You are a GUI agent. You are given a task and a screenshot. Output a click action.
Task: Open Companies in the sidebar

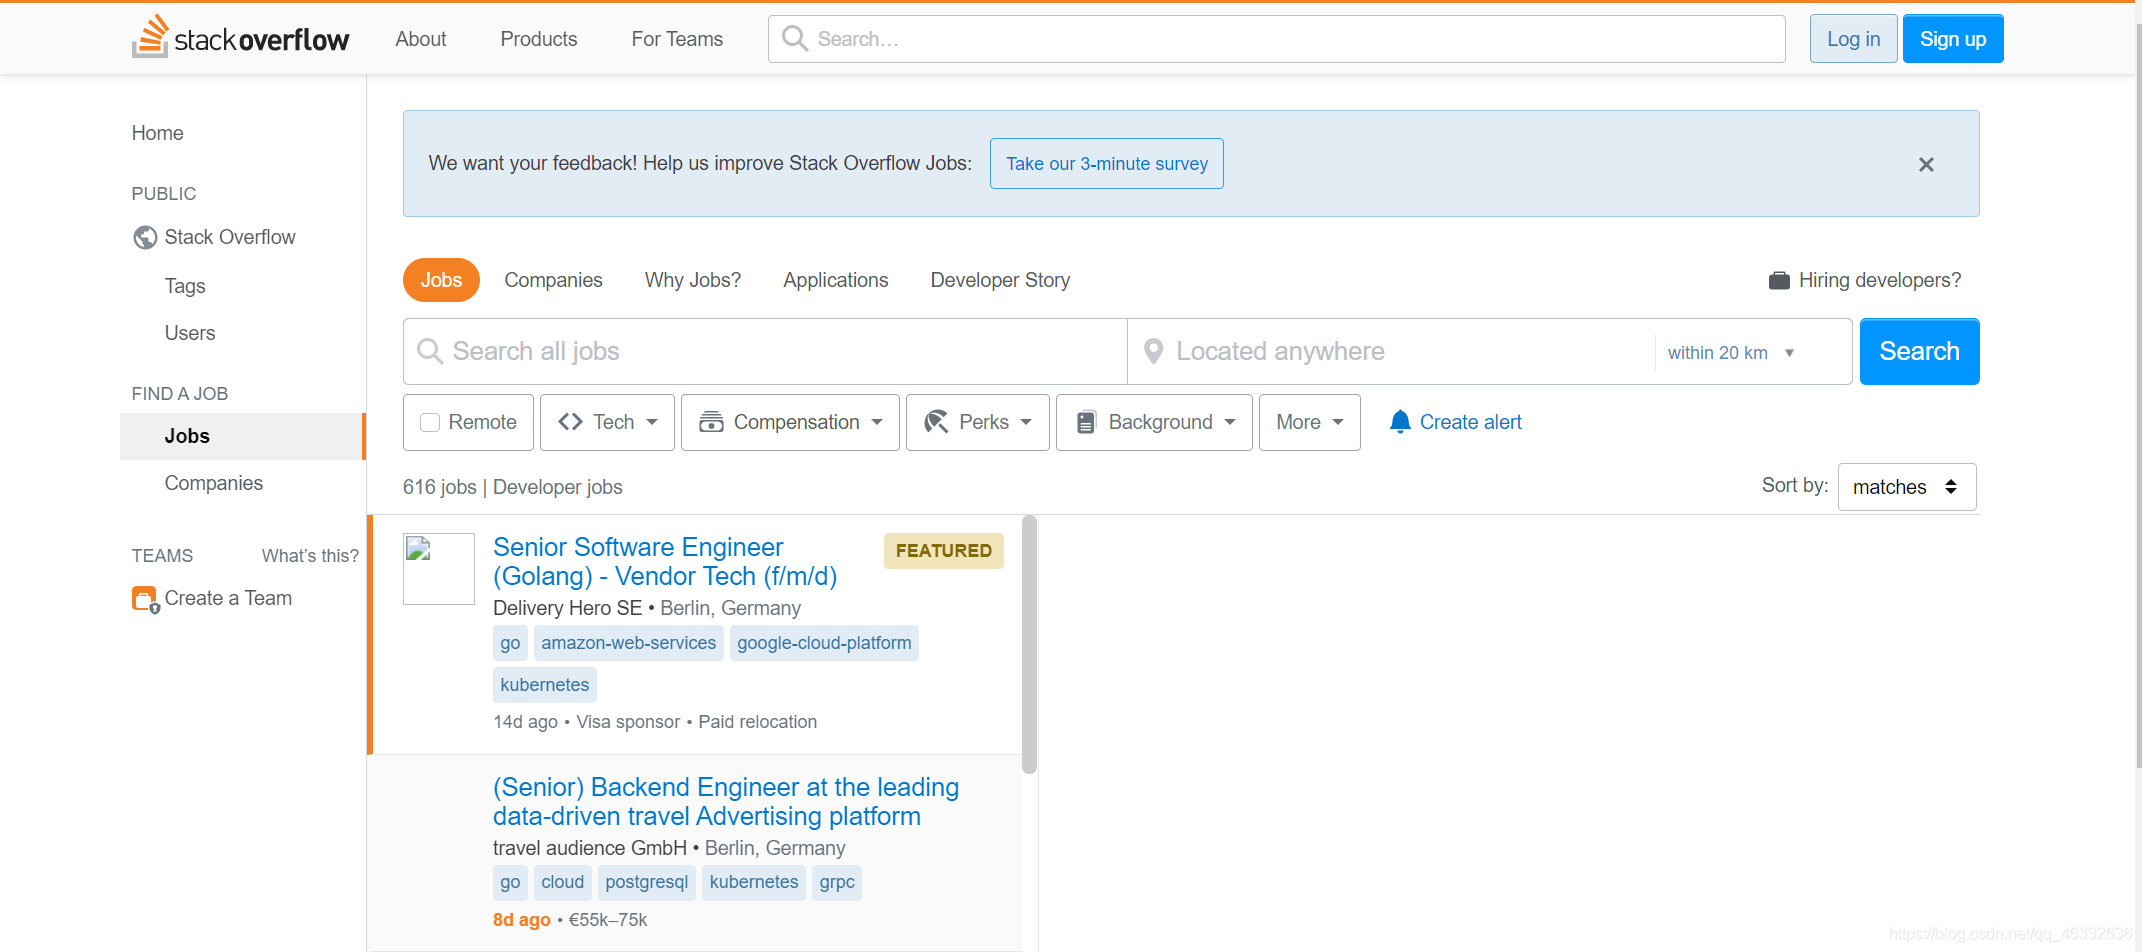(x=214, y=483)
